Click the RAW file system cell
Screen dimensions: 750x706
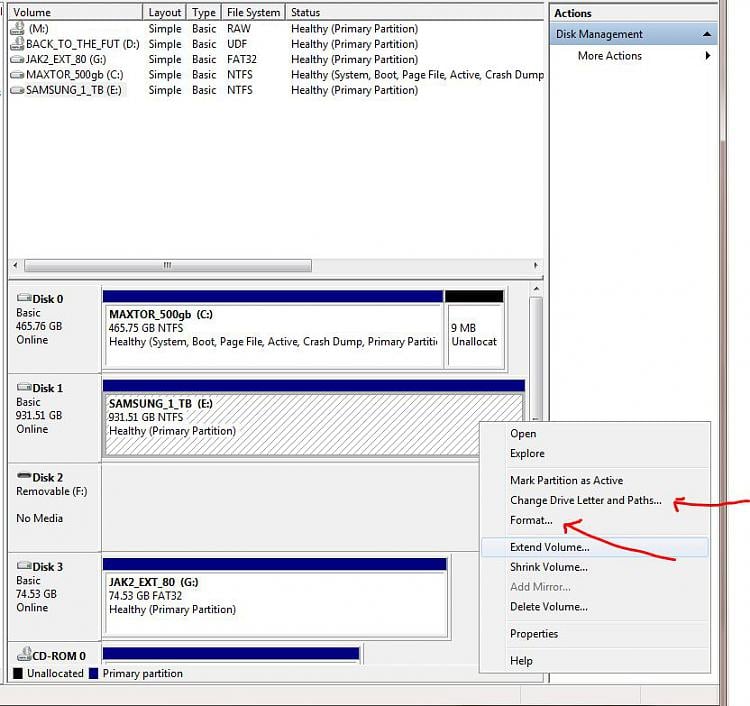[x=239, y=29]
